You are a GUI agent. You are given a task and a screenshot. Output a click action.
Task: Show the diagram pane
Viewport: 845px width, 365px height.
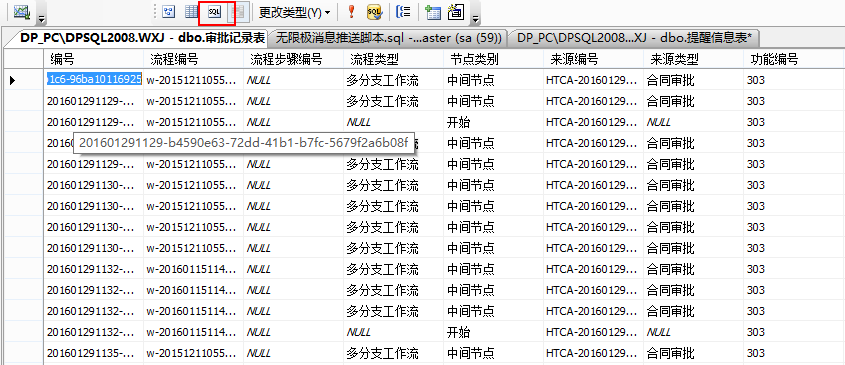(x=170, y=12)
